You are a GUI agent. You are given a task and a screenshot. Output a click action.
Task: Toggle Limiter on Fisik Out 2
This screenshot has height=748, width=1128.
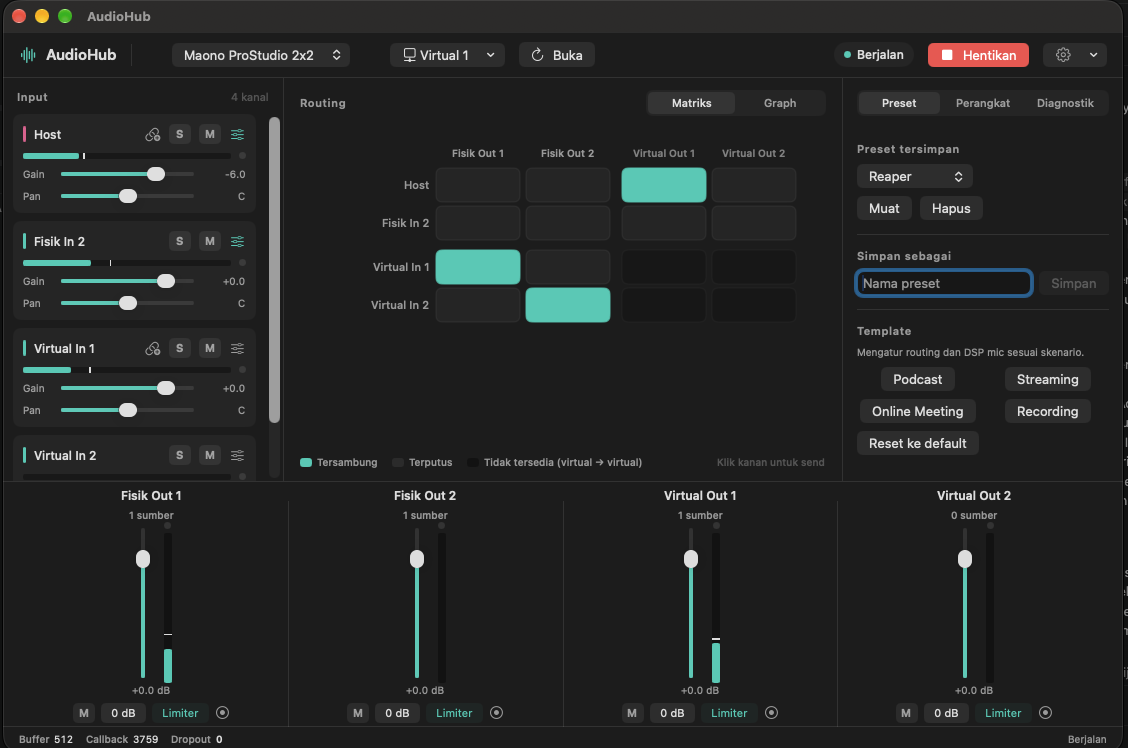coord(454,713)
